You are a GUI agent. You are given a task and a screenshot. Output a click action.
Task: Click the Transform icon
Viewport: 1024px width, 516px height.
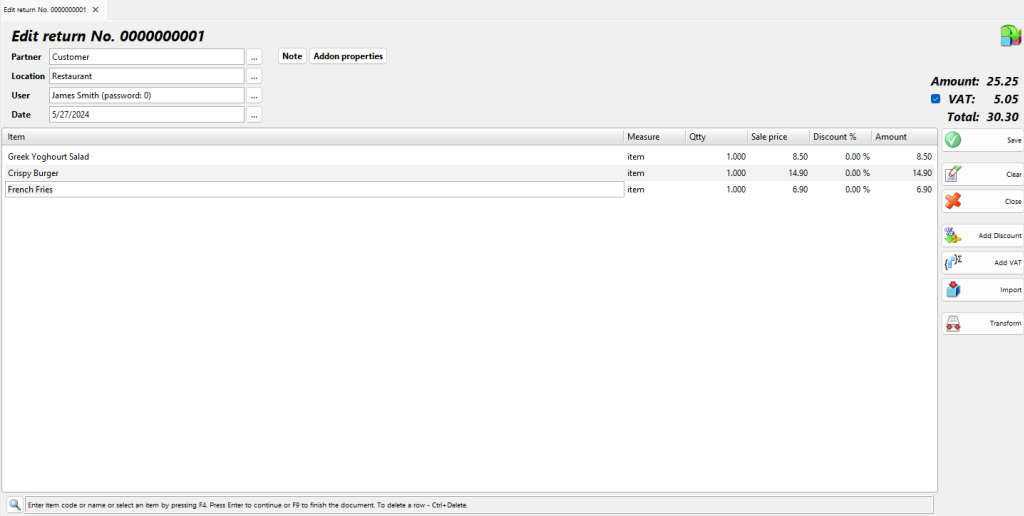tap(953, 323)
